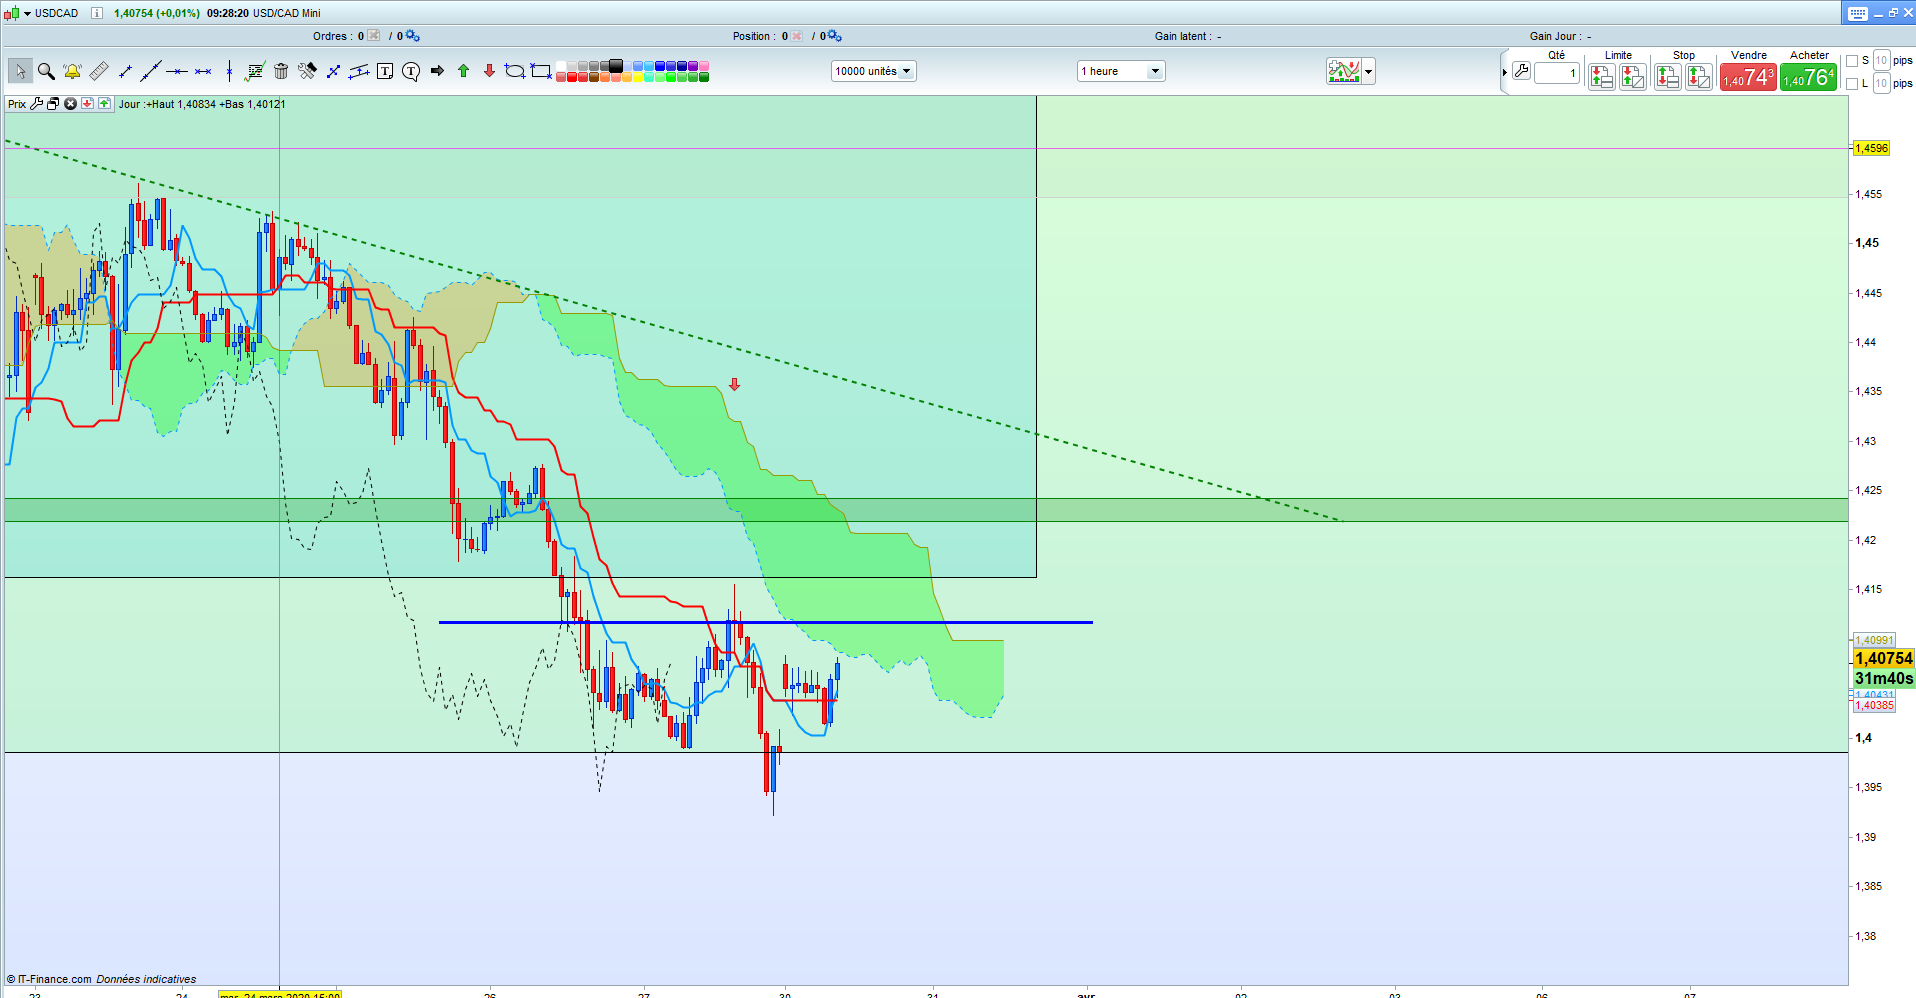Click the second Limite order button
1916x998 pixels.
pyautogui.click(x=1633, y=77)
